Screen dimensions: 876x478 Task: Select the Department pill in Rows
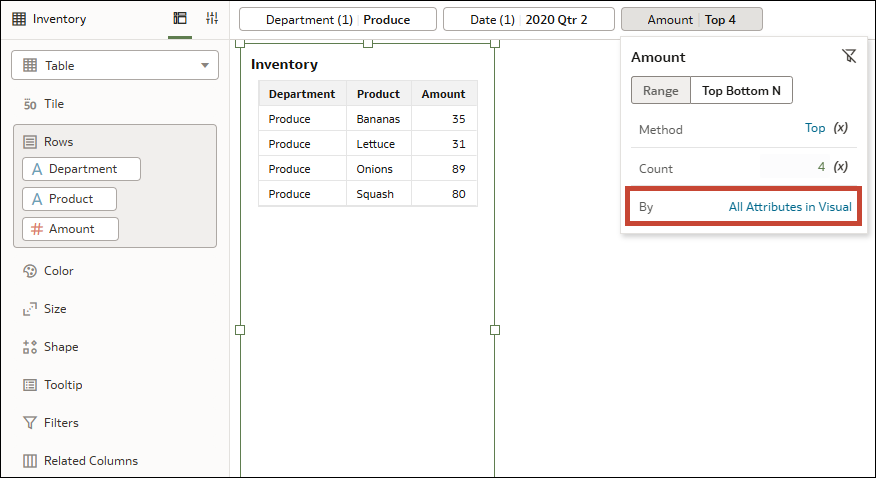(82, 169)
